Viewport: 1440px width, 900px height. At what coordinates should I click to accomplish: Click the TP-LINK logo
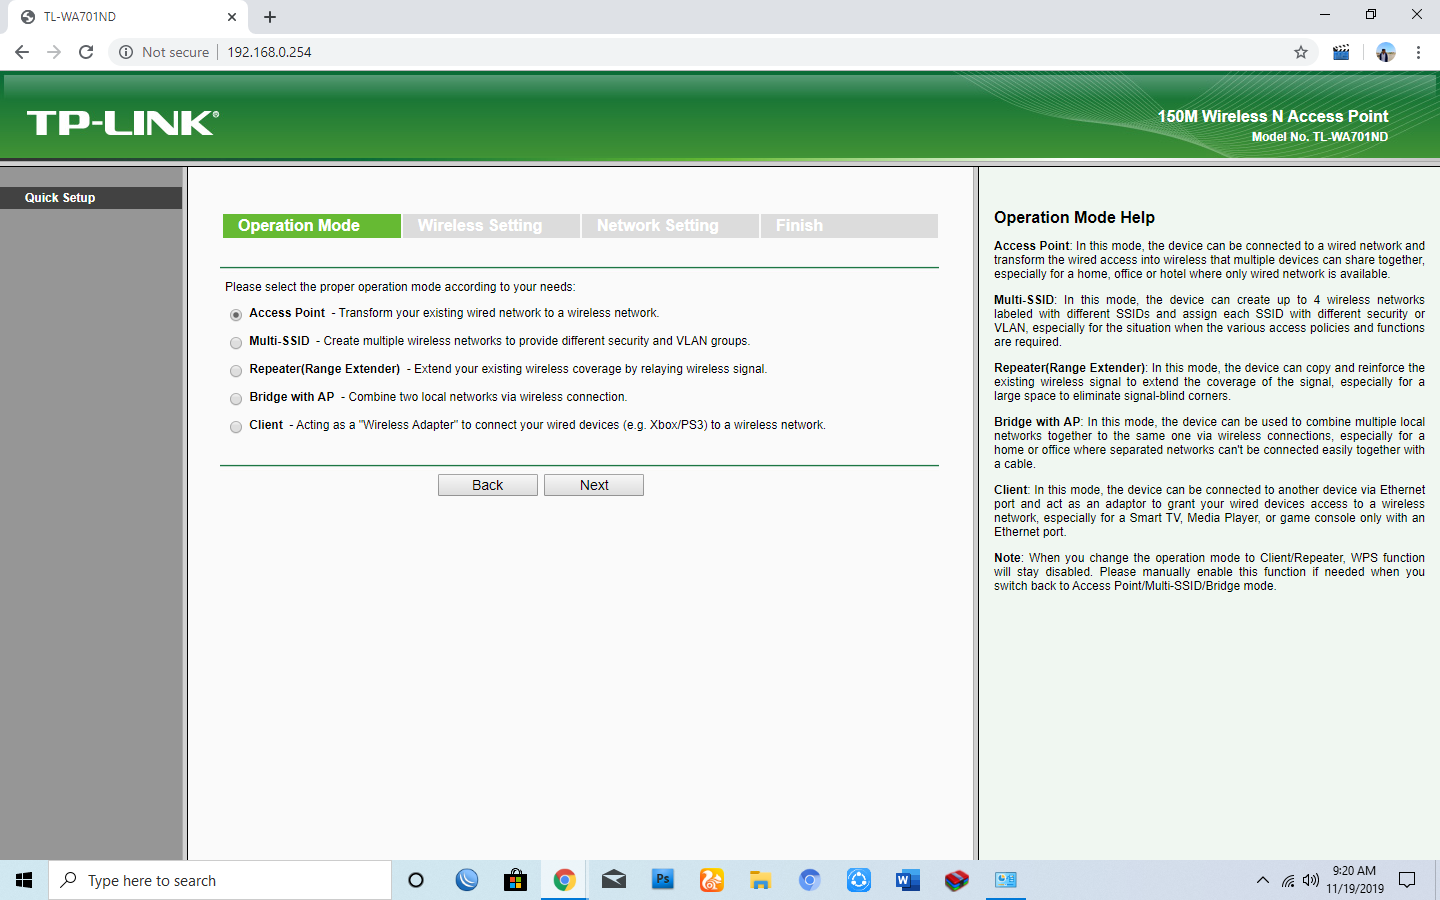[x=122, y=123]
